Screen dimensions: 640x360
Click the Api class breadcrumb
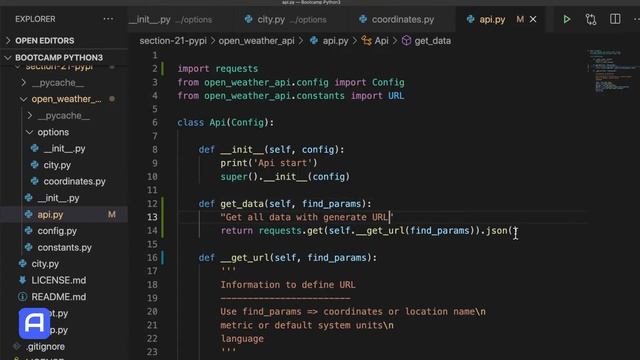coord(381,41)
